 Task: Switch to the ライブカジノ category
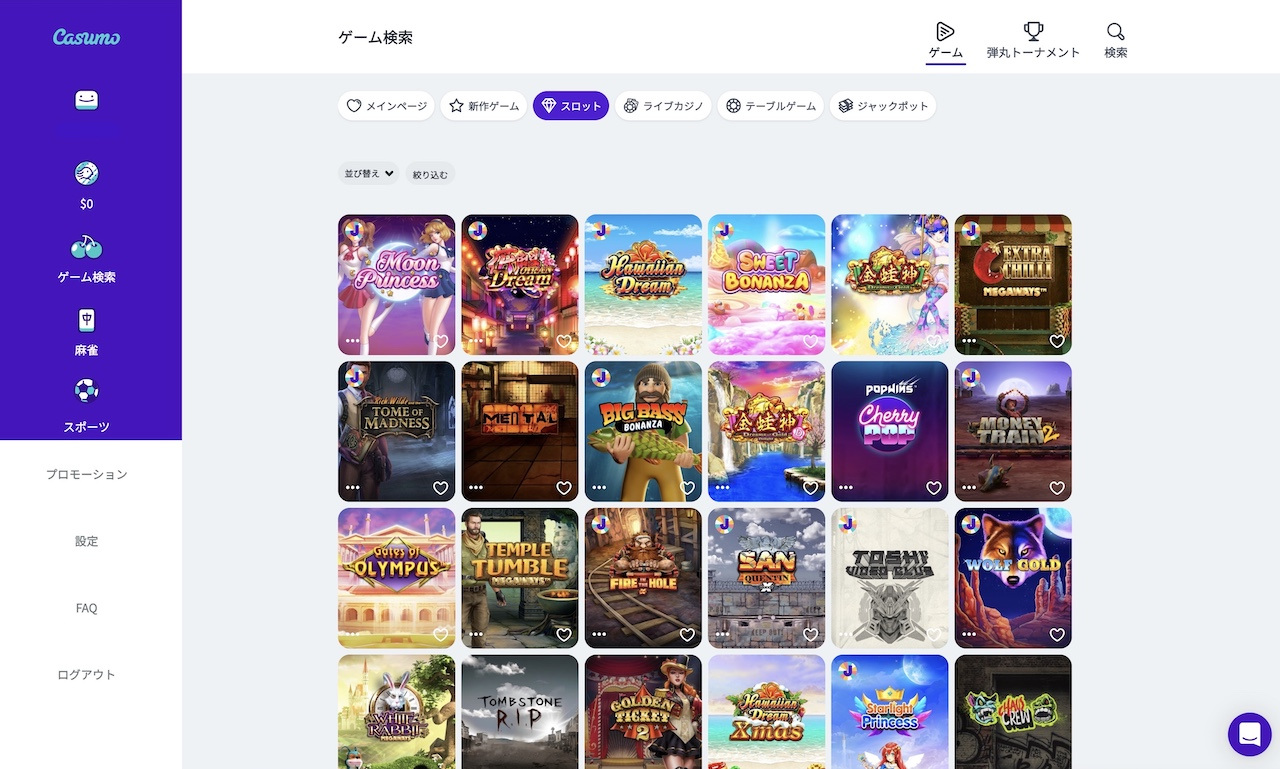tap(663, 106)
